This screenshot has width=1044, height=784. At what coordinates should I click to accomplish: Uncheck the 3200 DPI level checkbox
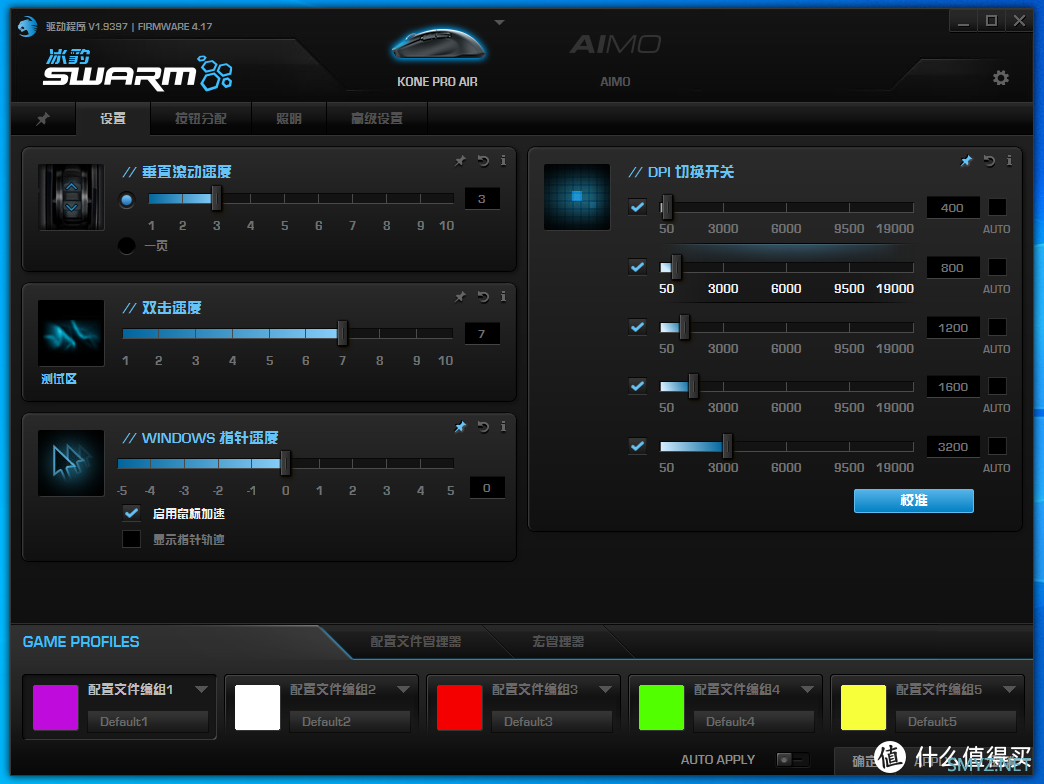(x=637, y=446)
